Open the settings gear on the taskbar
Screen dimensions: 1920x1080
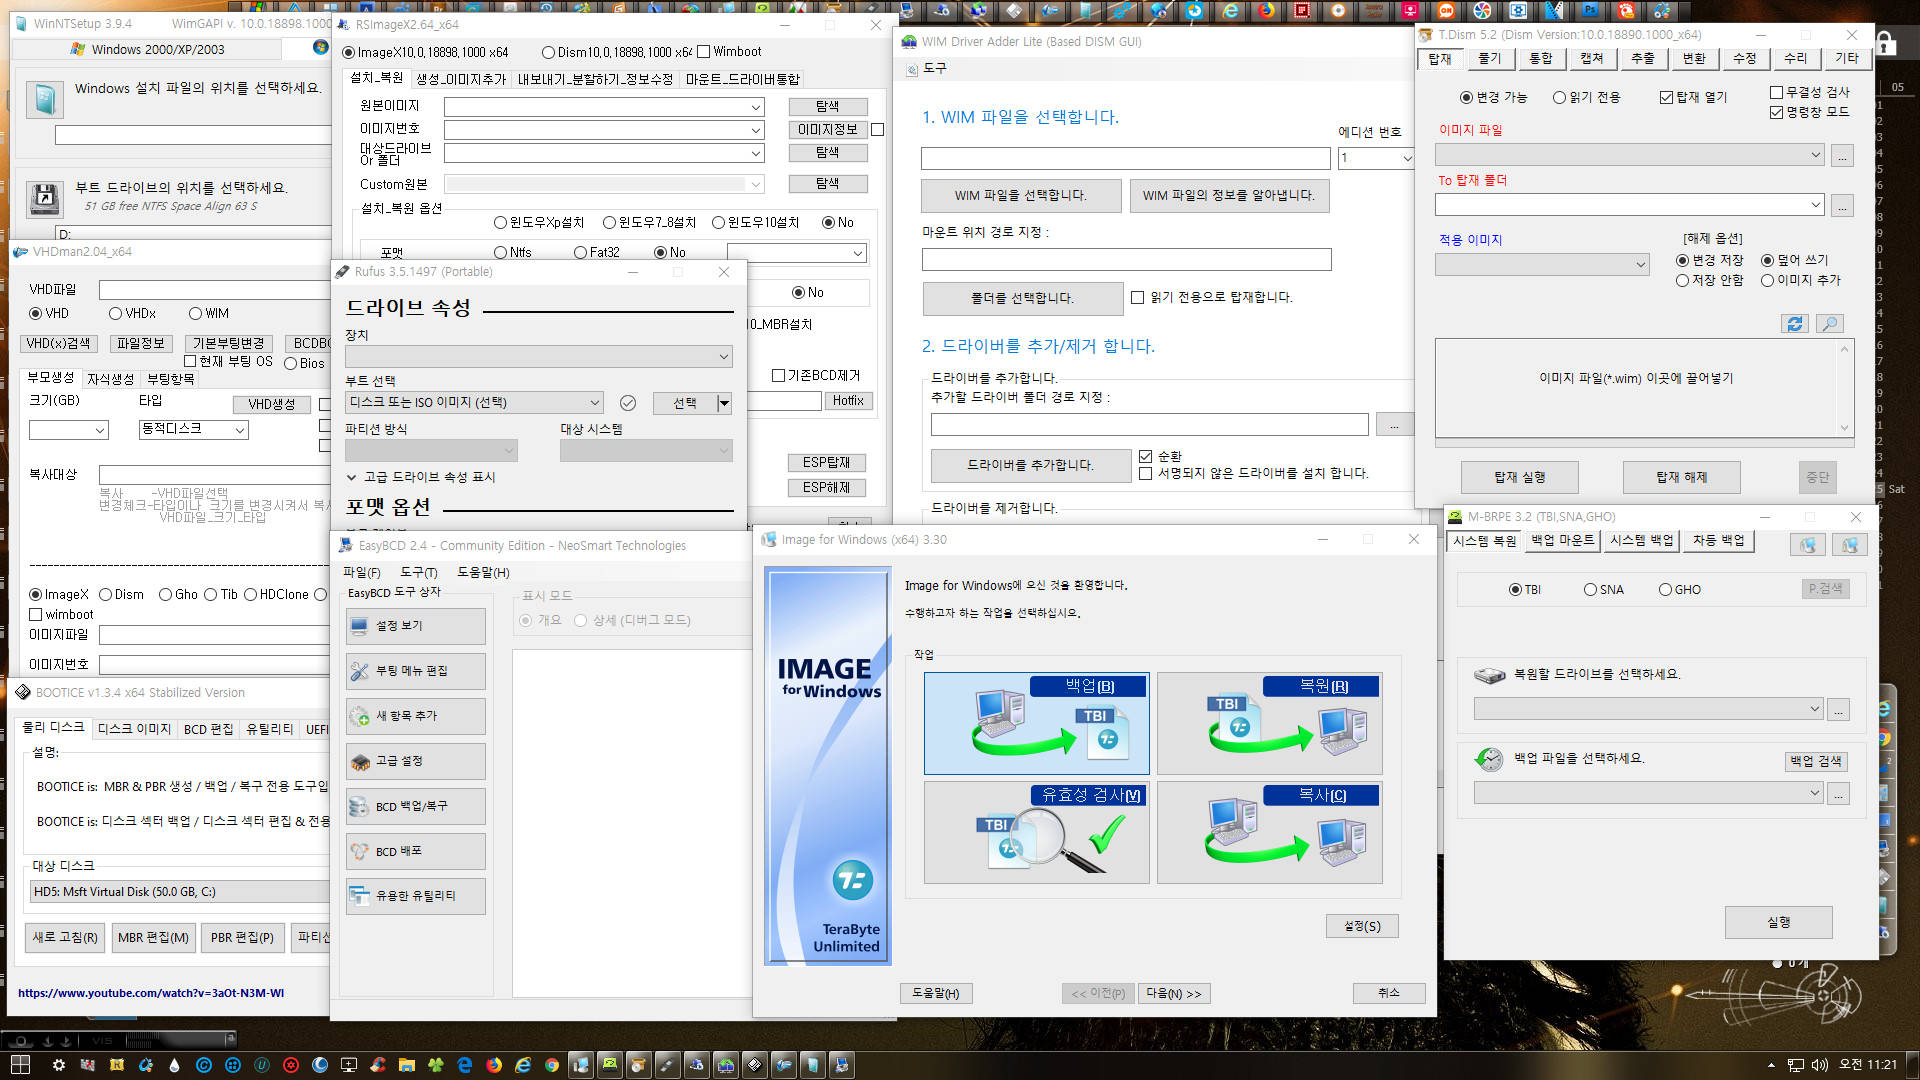pos(59,1065)
